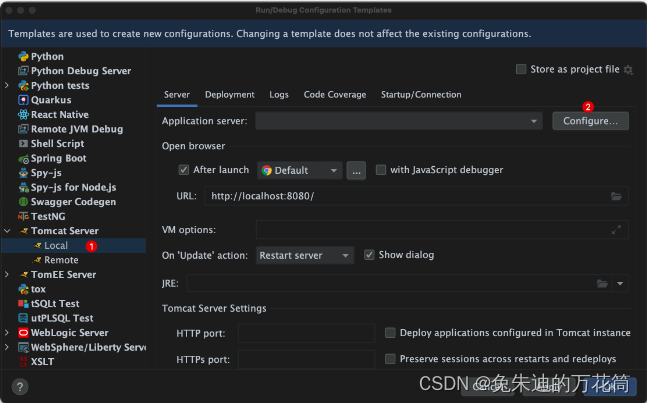Click the Swagger Codegen icon
This screenshot has height=403, width=647.
point(24,202)
